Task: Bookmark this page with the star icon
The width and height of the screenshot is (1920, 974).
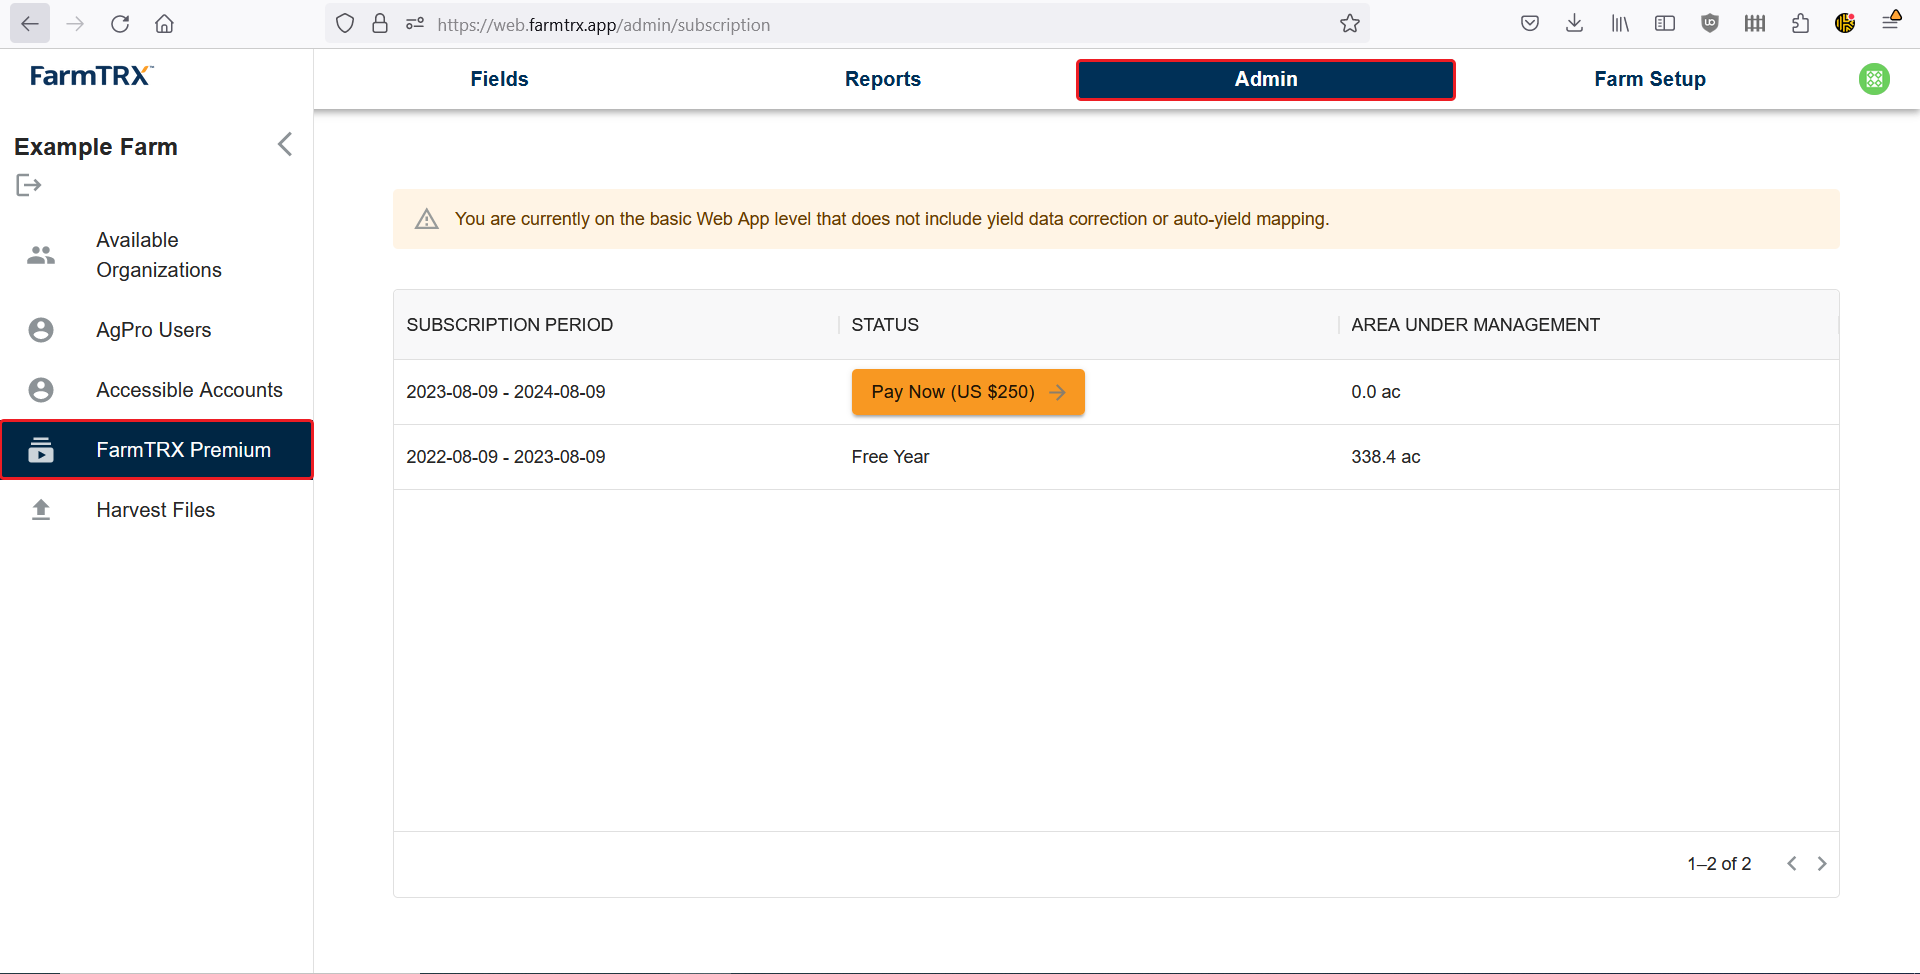Action: pyautogui.click(x=1350, y=24)
